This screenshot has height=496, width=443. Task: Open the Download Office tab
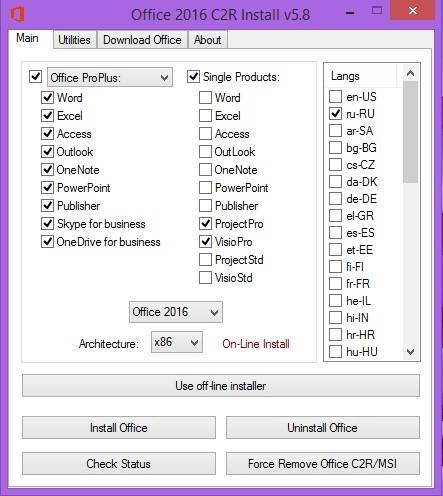click(142, 40)
